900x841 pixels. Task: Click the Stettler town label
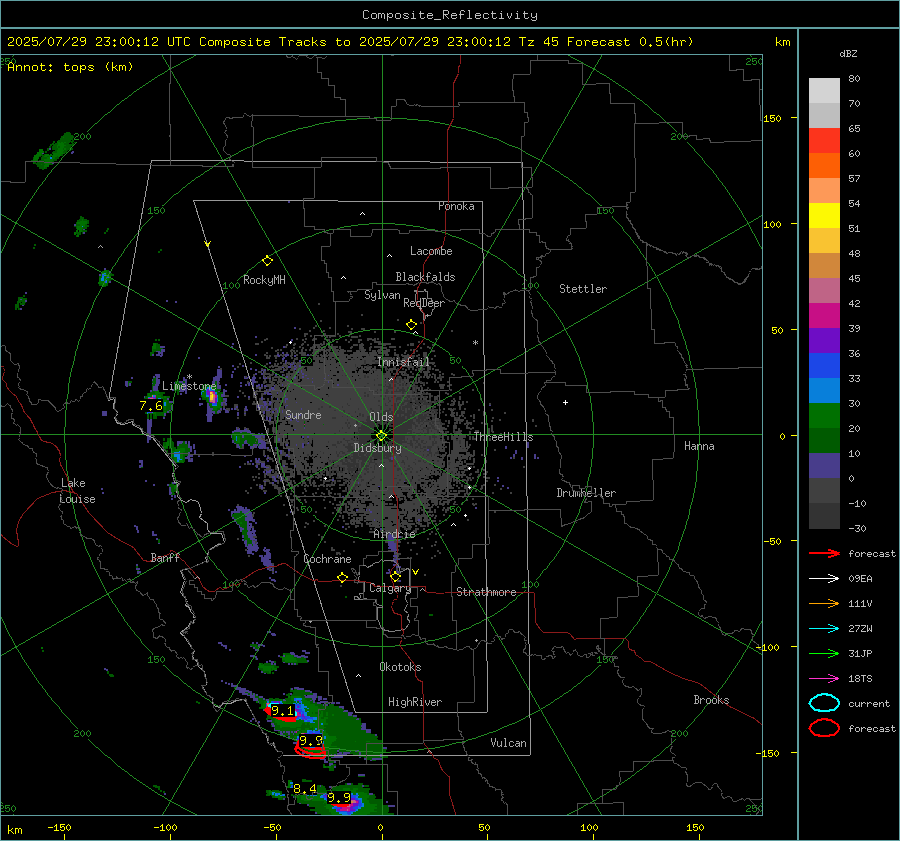[583, 289]
